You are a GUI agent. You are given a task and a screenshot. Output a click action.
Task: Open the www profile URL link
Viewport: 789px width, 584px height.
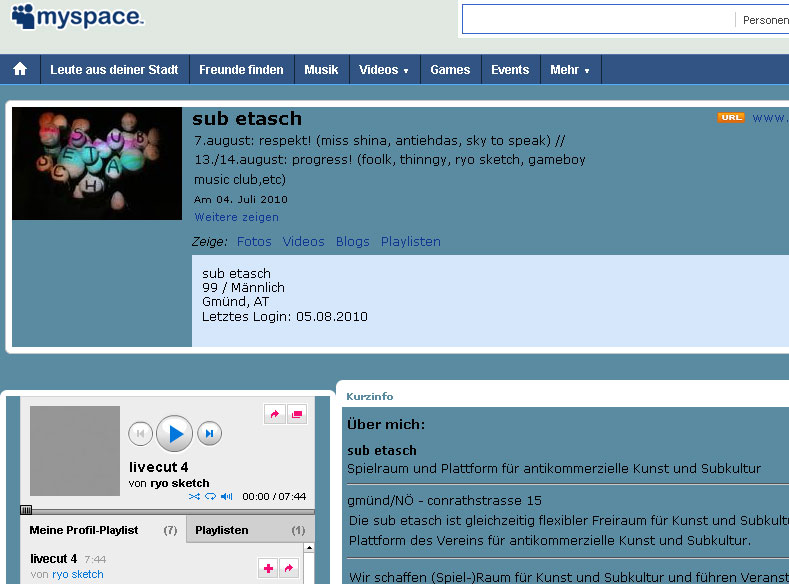coord(770,118)
